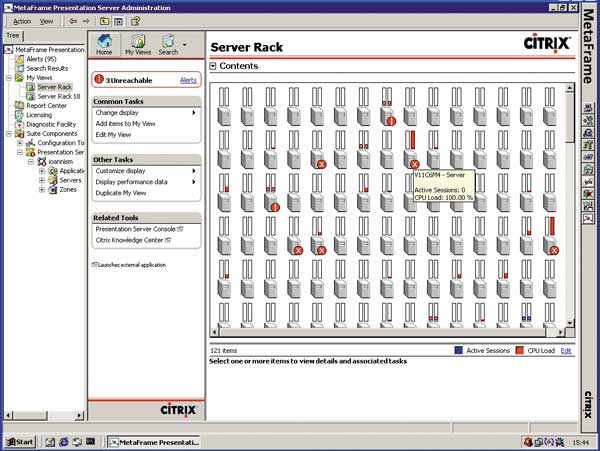Open Report Center in the tree
Screen dimensions: 600x451
click(46, 106)
